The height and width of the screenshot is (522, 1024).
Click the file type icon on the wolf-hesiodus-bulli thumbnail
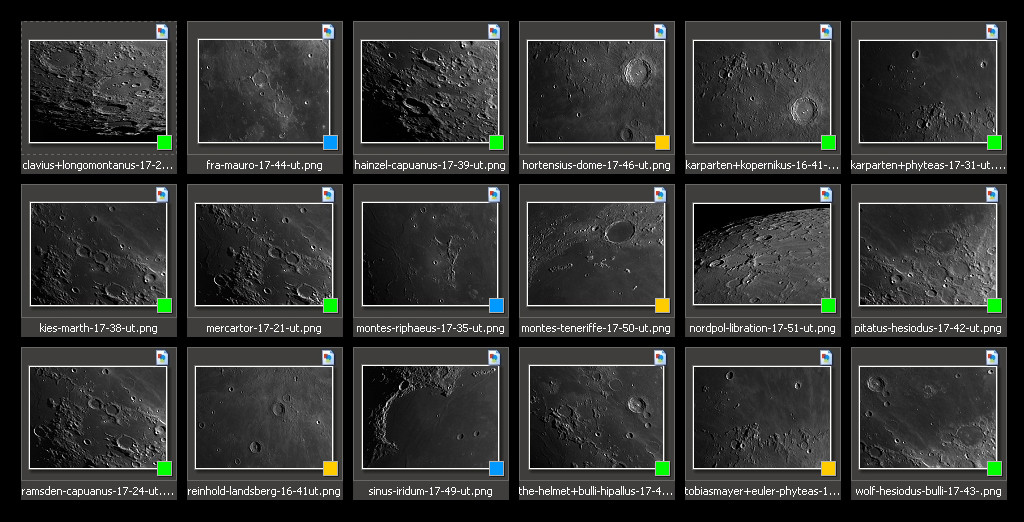click(x=992, y=357)
